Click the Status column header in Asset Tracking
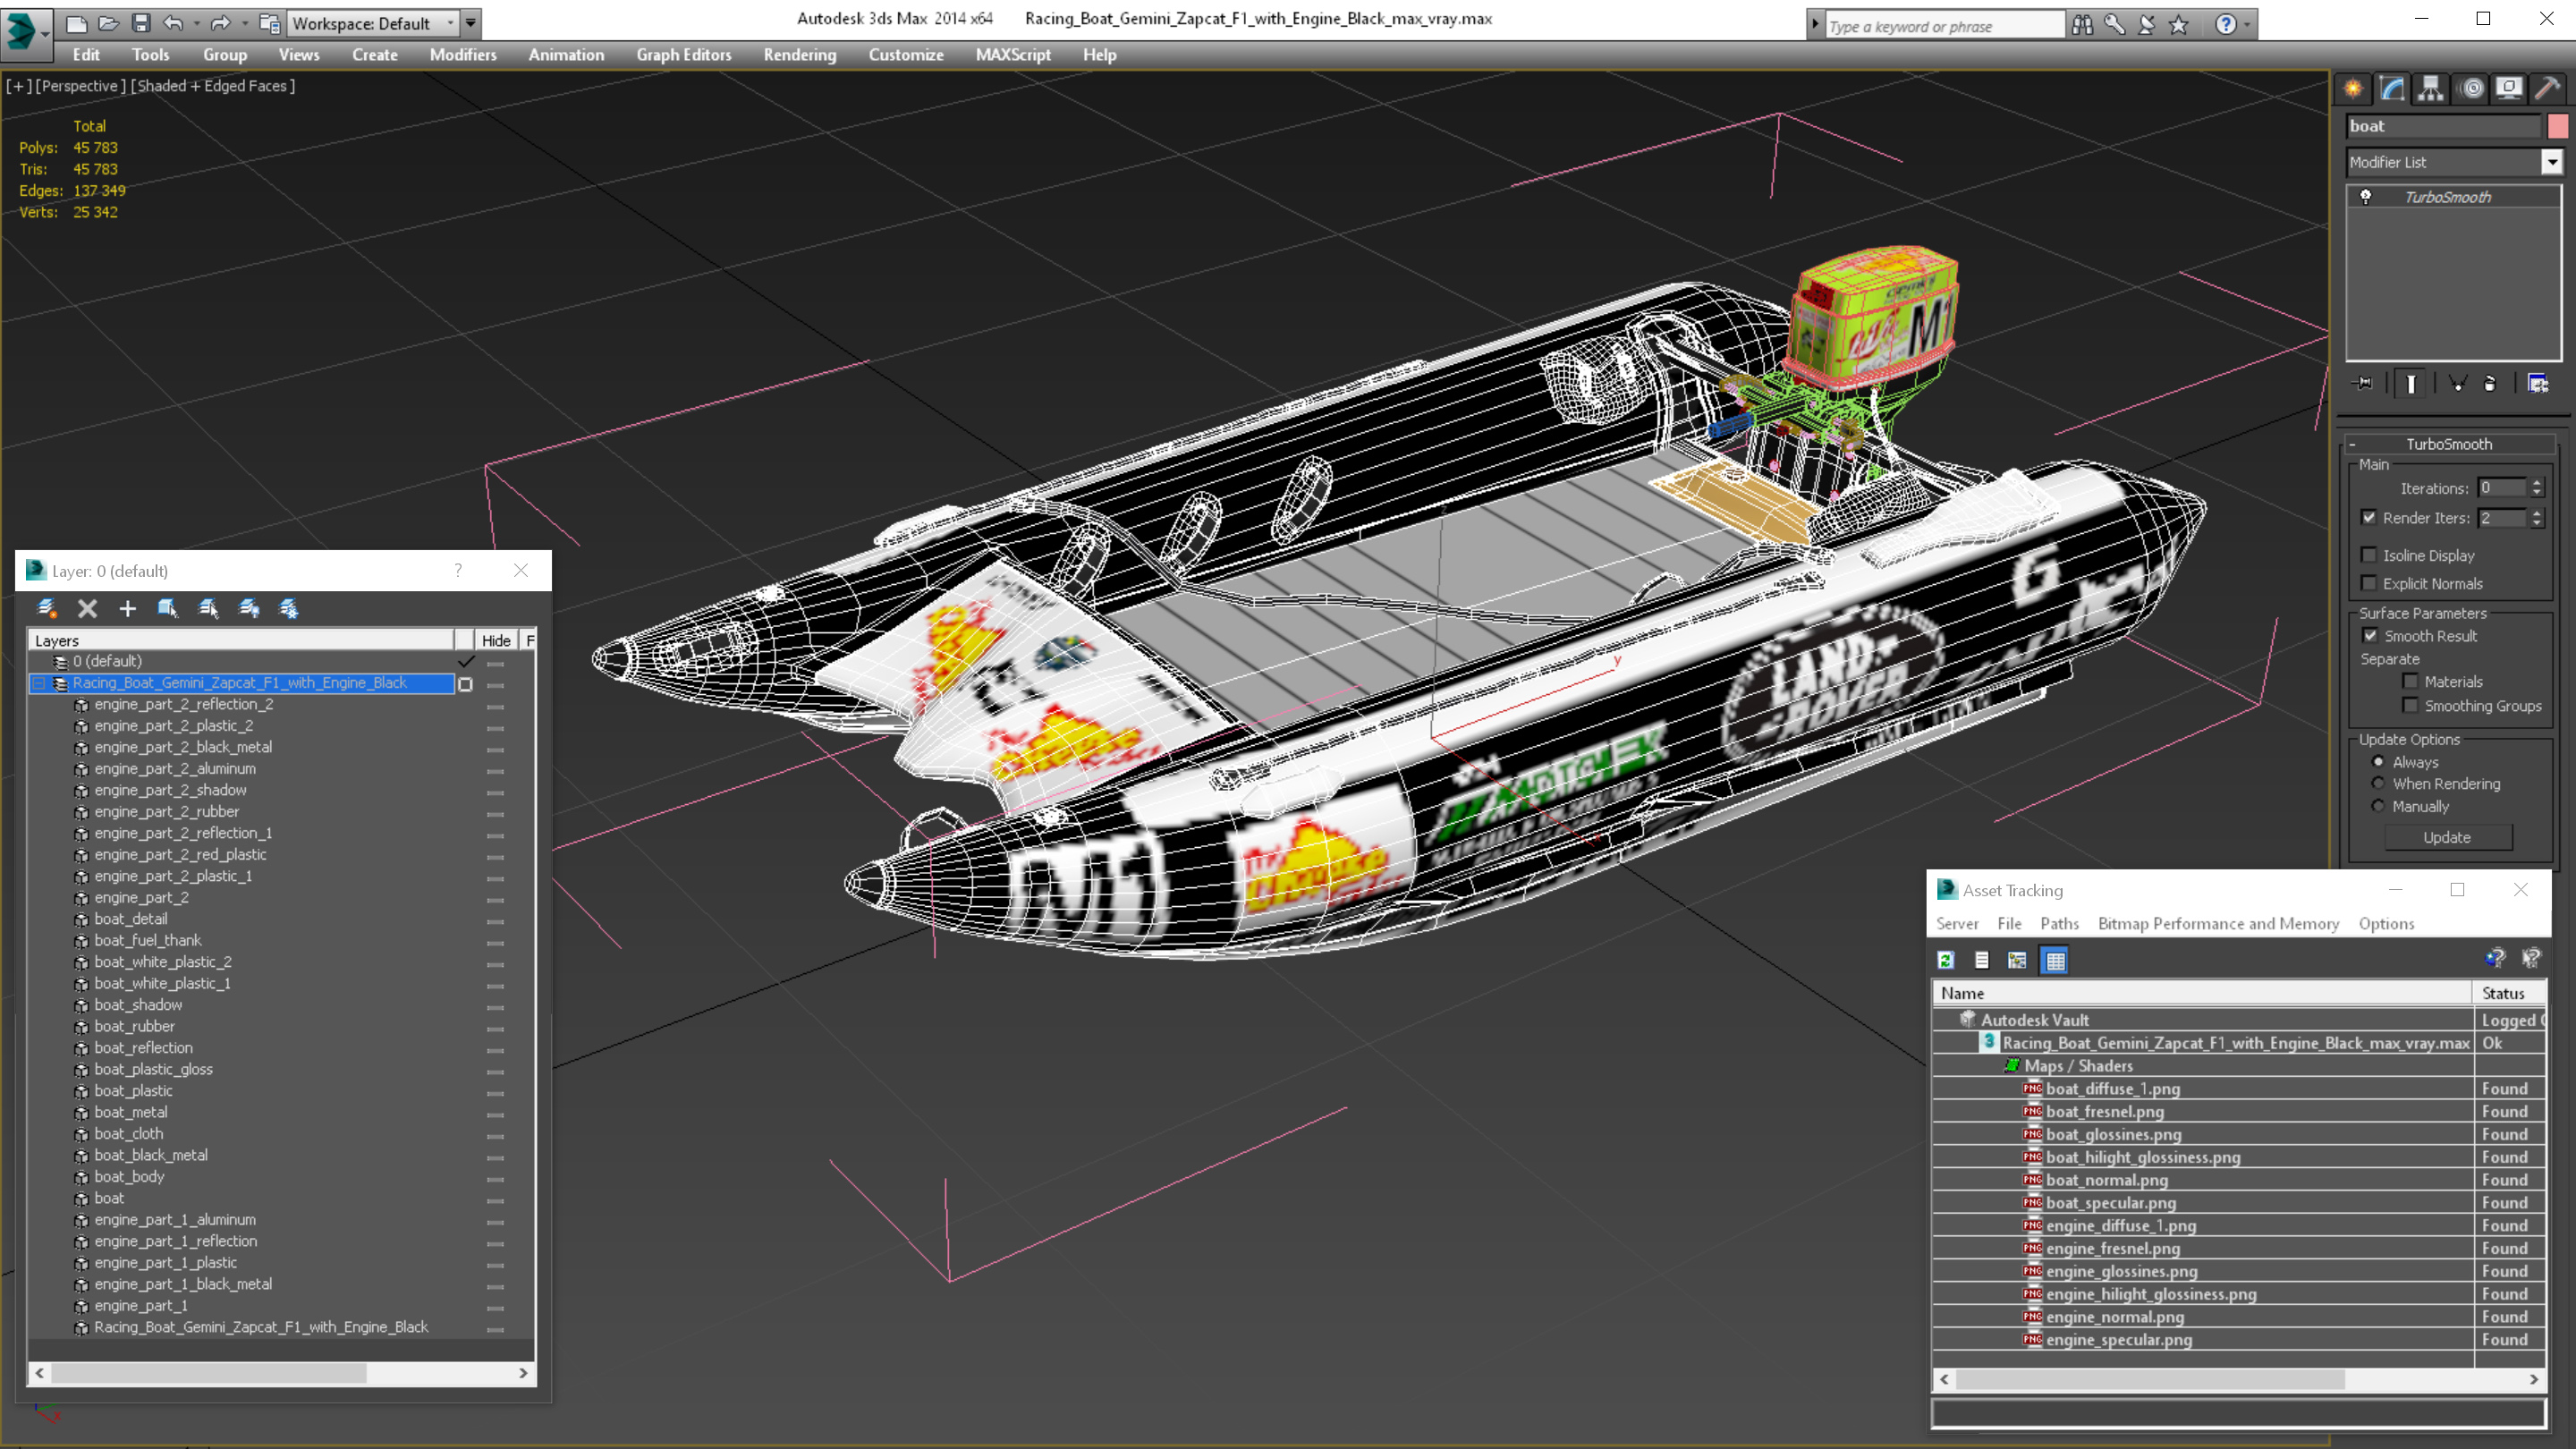 click(x=2509, y=993)
